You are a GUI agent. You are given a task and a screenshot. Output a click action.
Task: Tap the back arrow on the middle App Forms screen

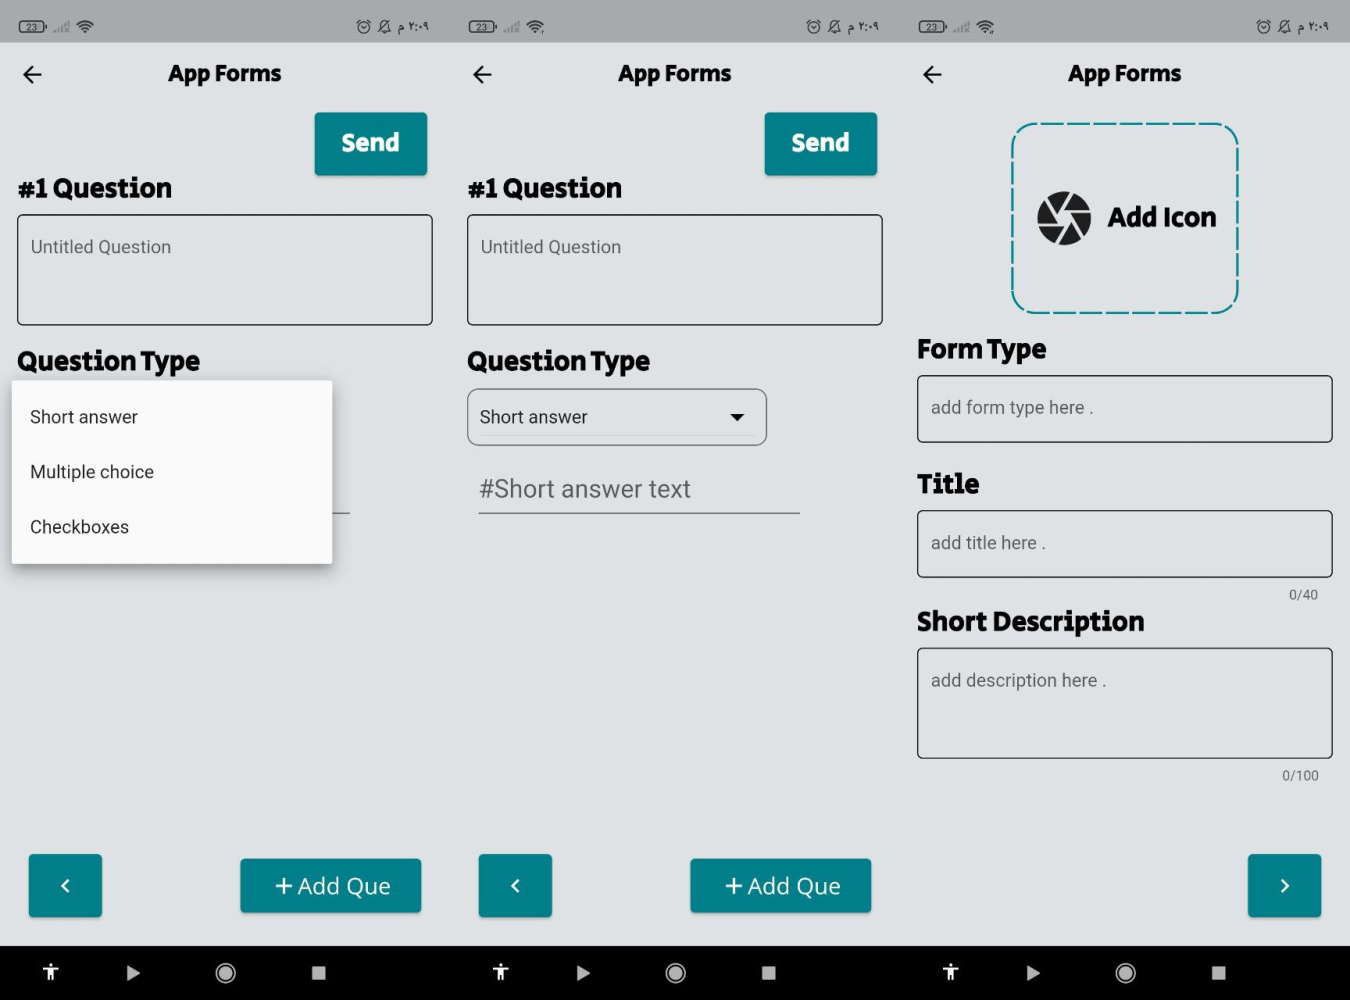pos(482,74)
